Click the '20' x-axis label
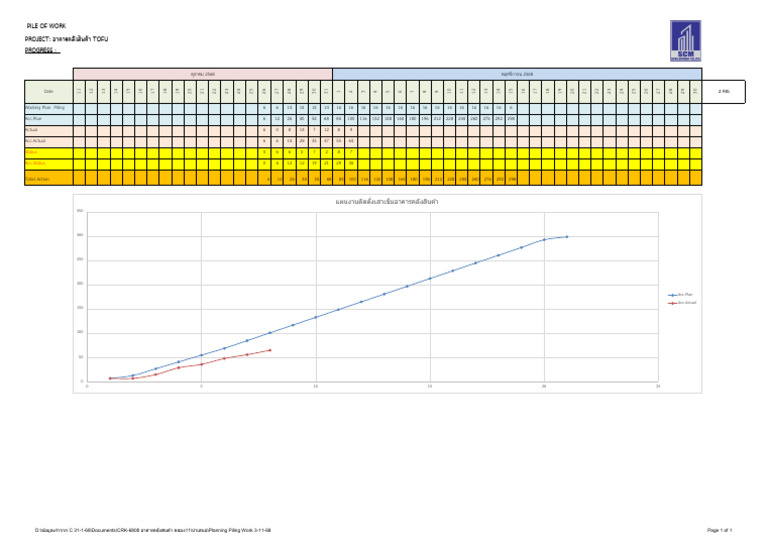Screen dimensions: 768x543 (x=544, y=387)
